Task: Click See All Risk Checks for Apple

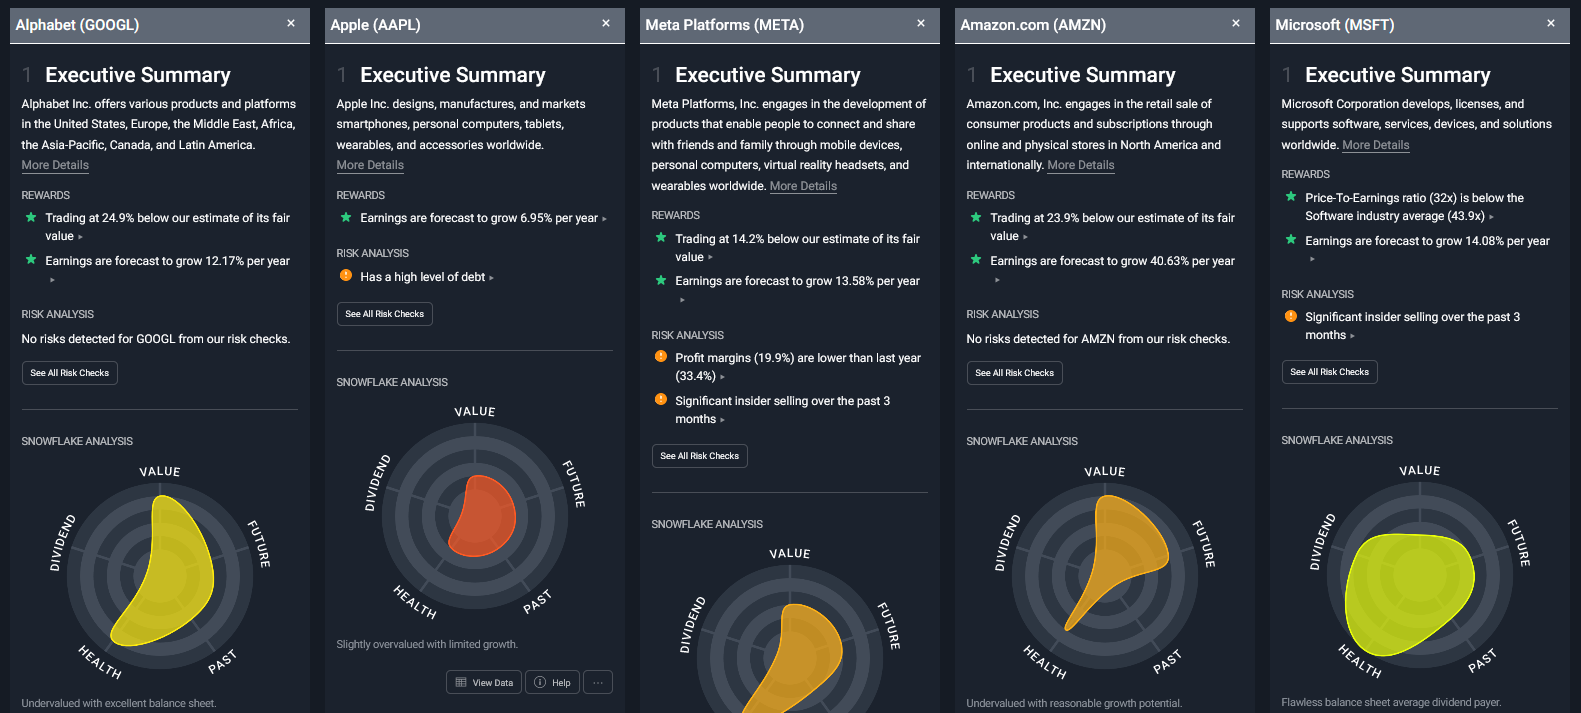Action: 385,314
